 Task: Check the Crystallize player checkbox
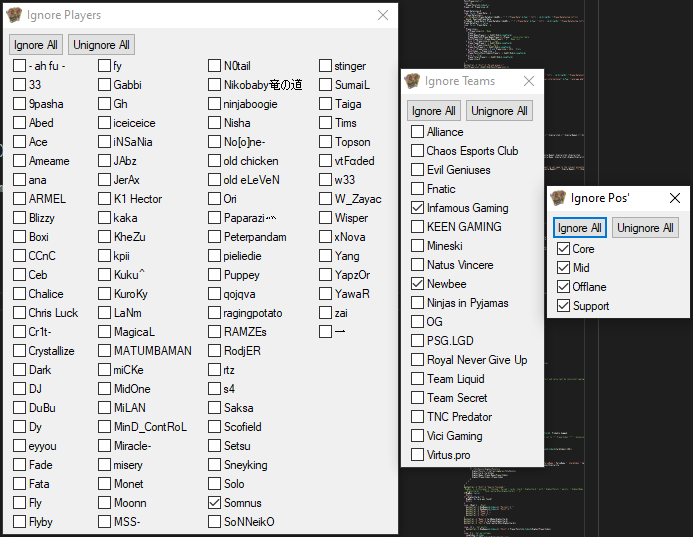19,350
